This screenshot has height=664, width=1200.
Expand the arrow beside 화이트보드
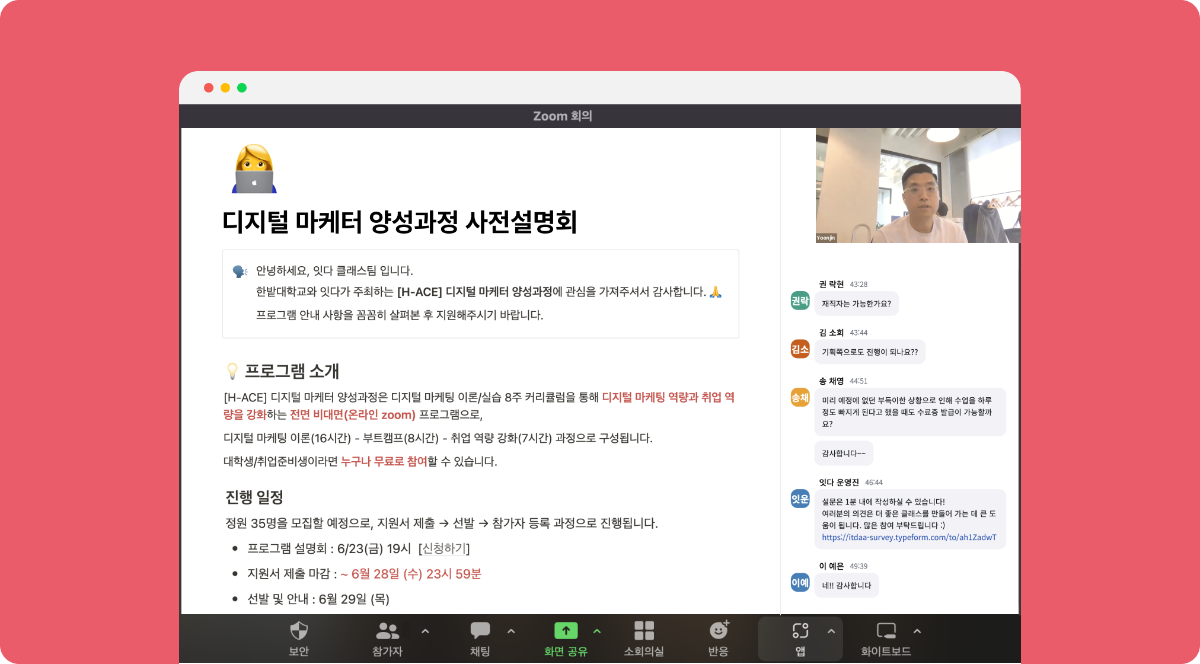pyautogui.click(x=917, y=631)
